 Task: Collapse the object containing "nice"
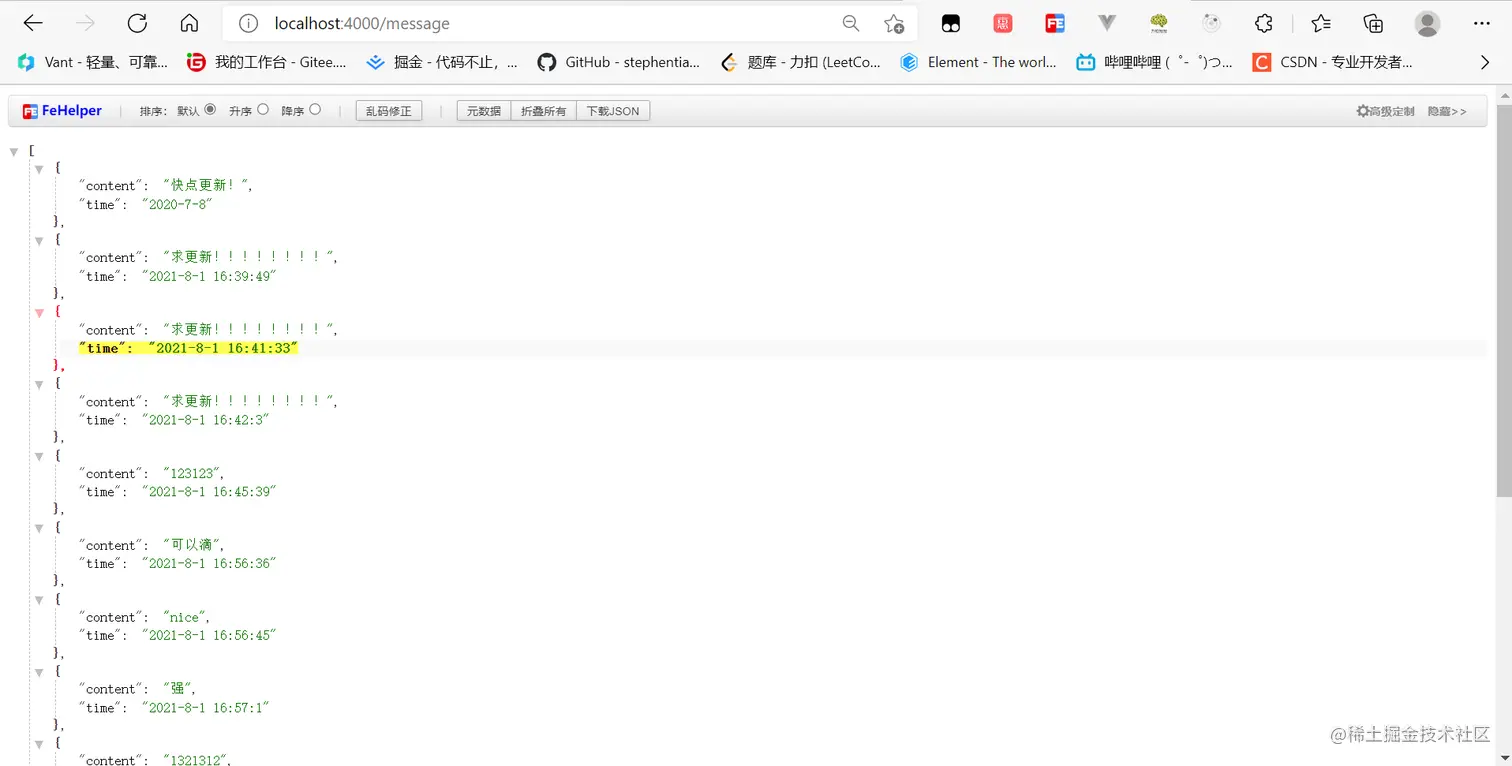click(39, 600)
